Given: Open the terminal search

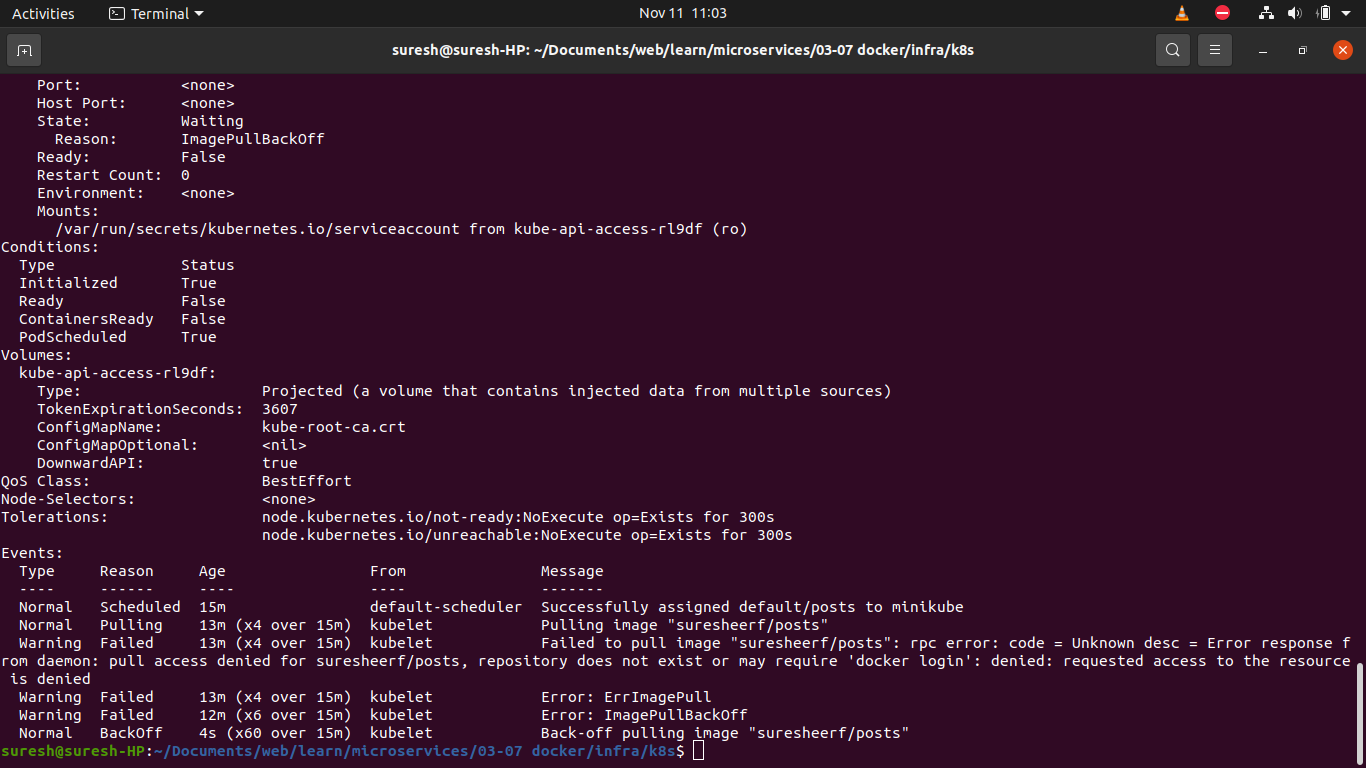Looking at the screenshot, I should click(1173, 50).
